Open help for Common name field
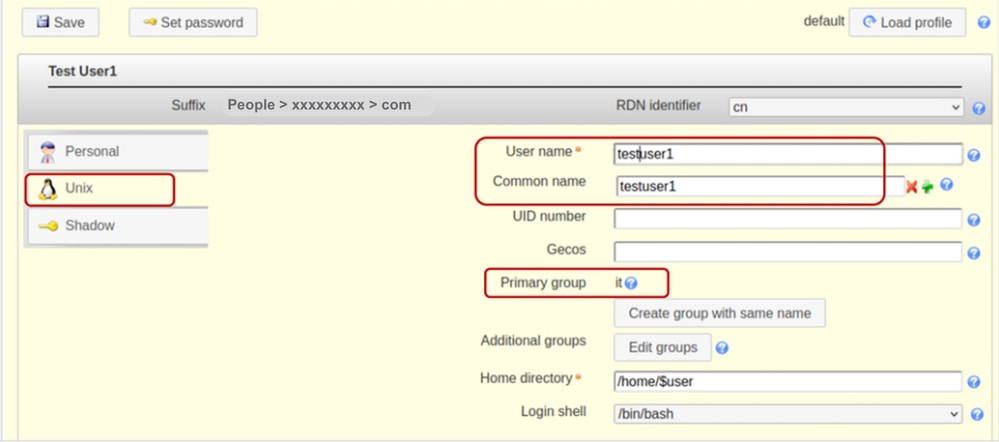 [x=947, y=185]
